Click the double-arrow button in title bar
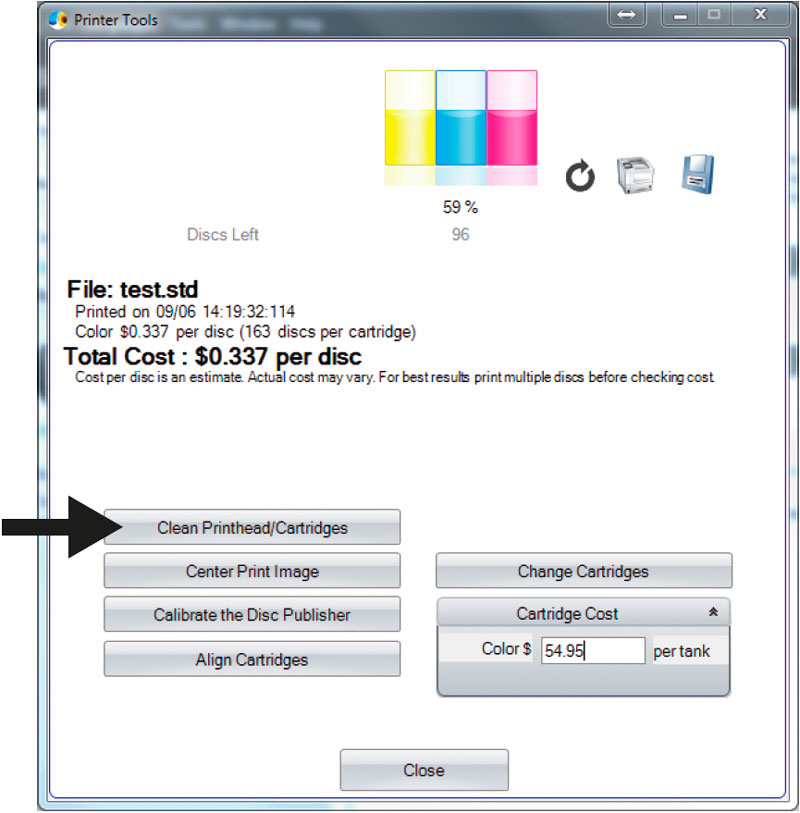Screen dimensions: 800x813 point(626,15)
